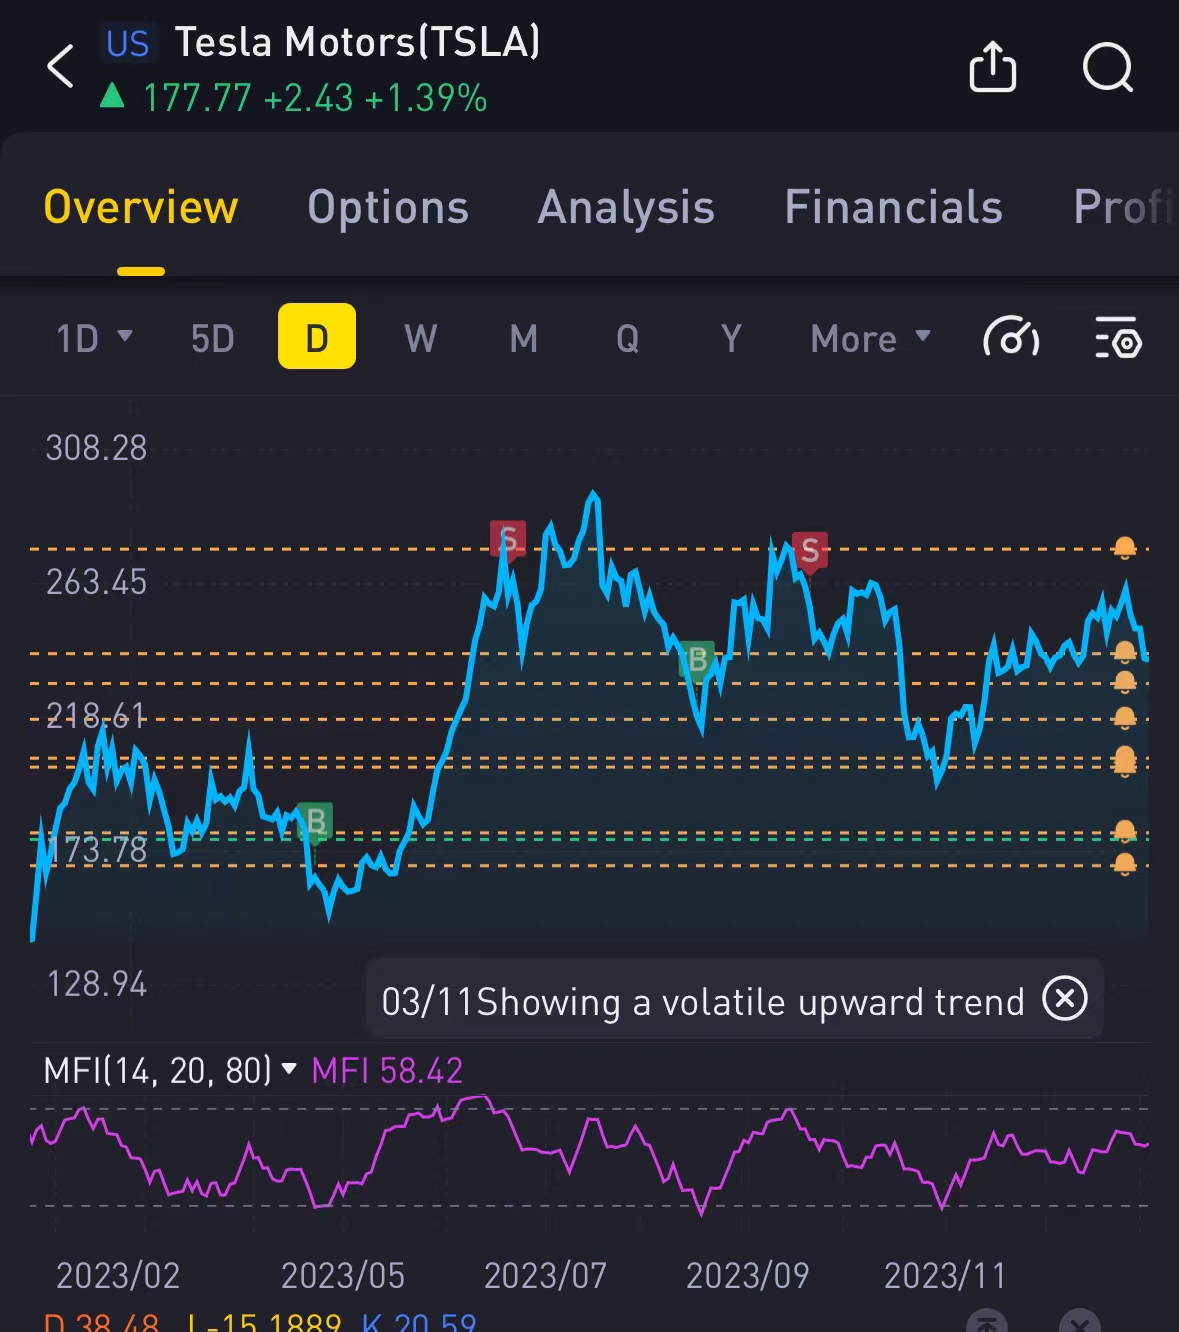Tap the 2023/05 date label

pyautogui.click(x=343, y=1275)
